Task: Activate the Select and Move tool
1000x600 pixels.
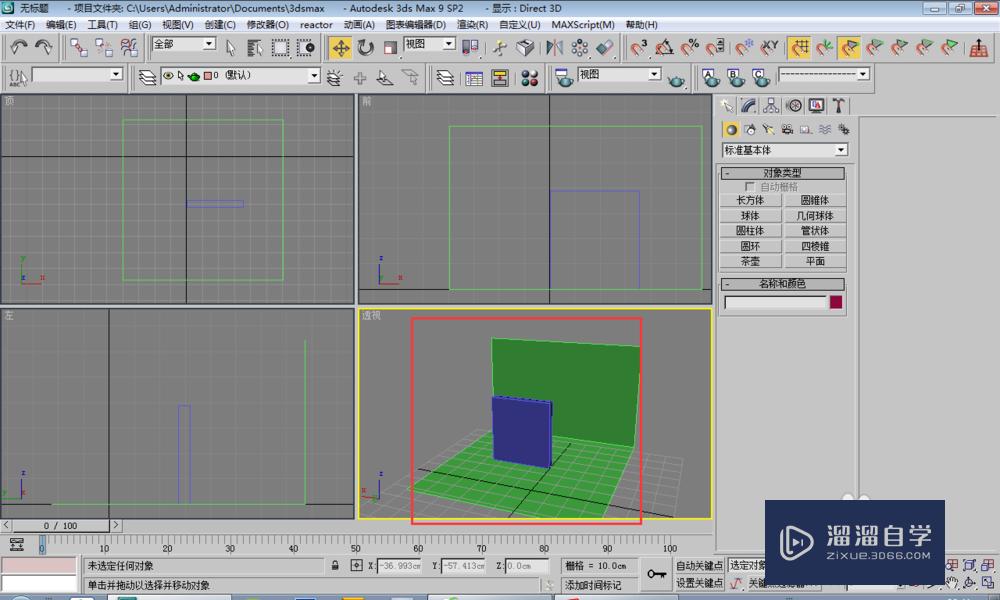Action: point(341,48)
